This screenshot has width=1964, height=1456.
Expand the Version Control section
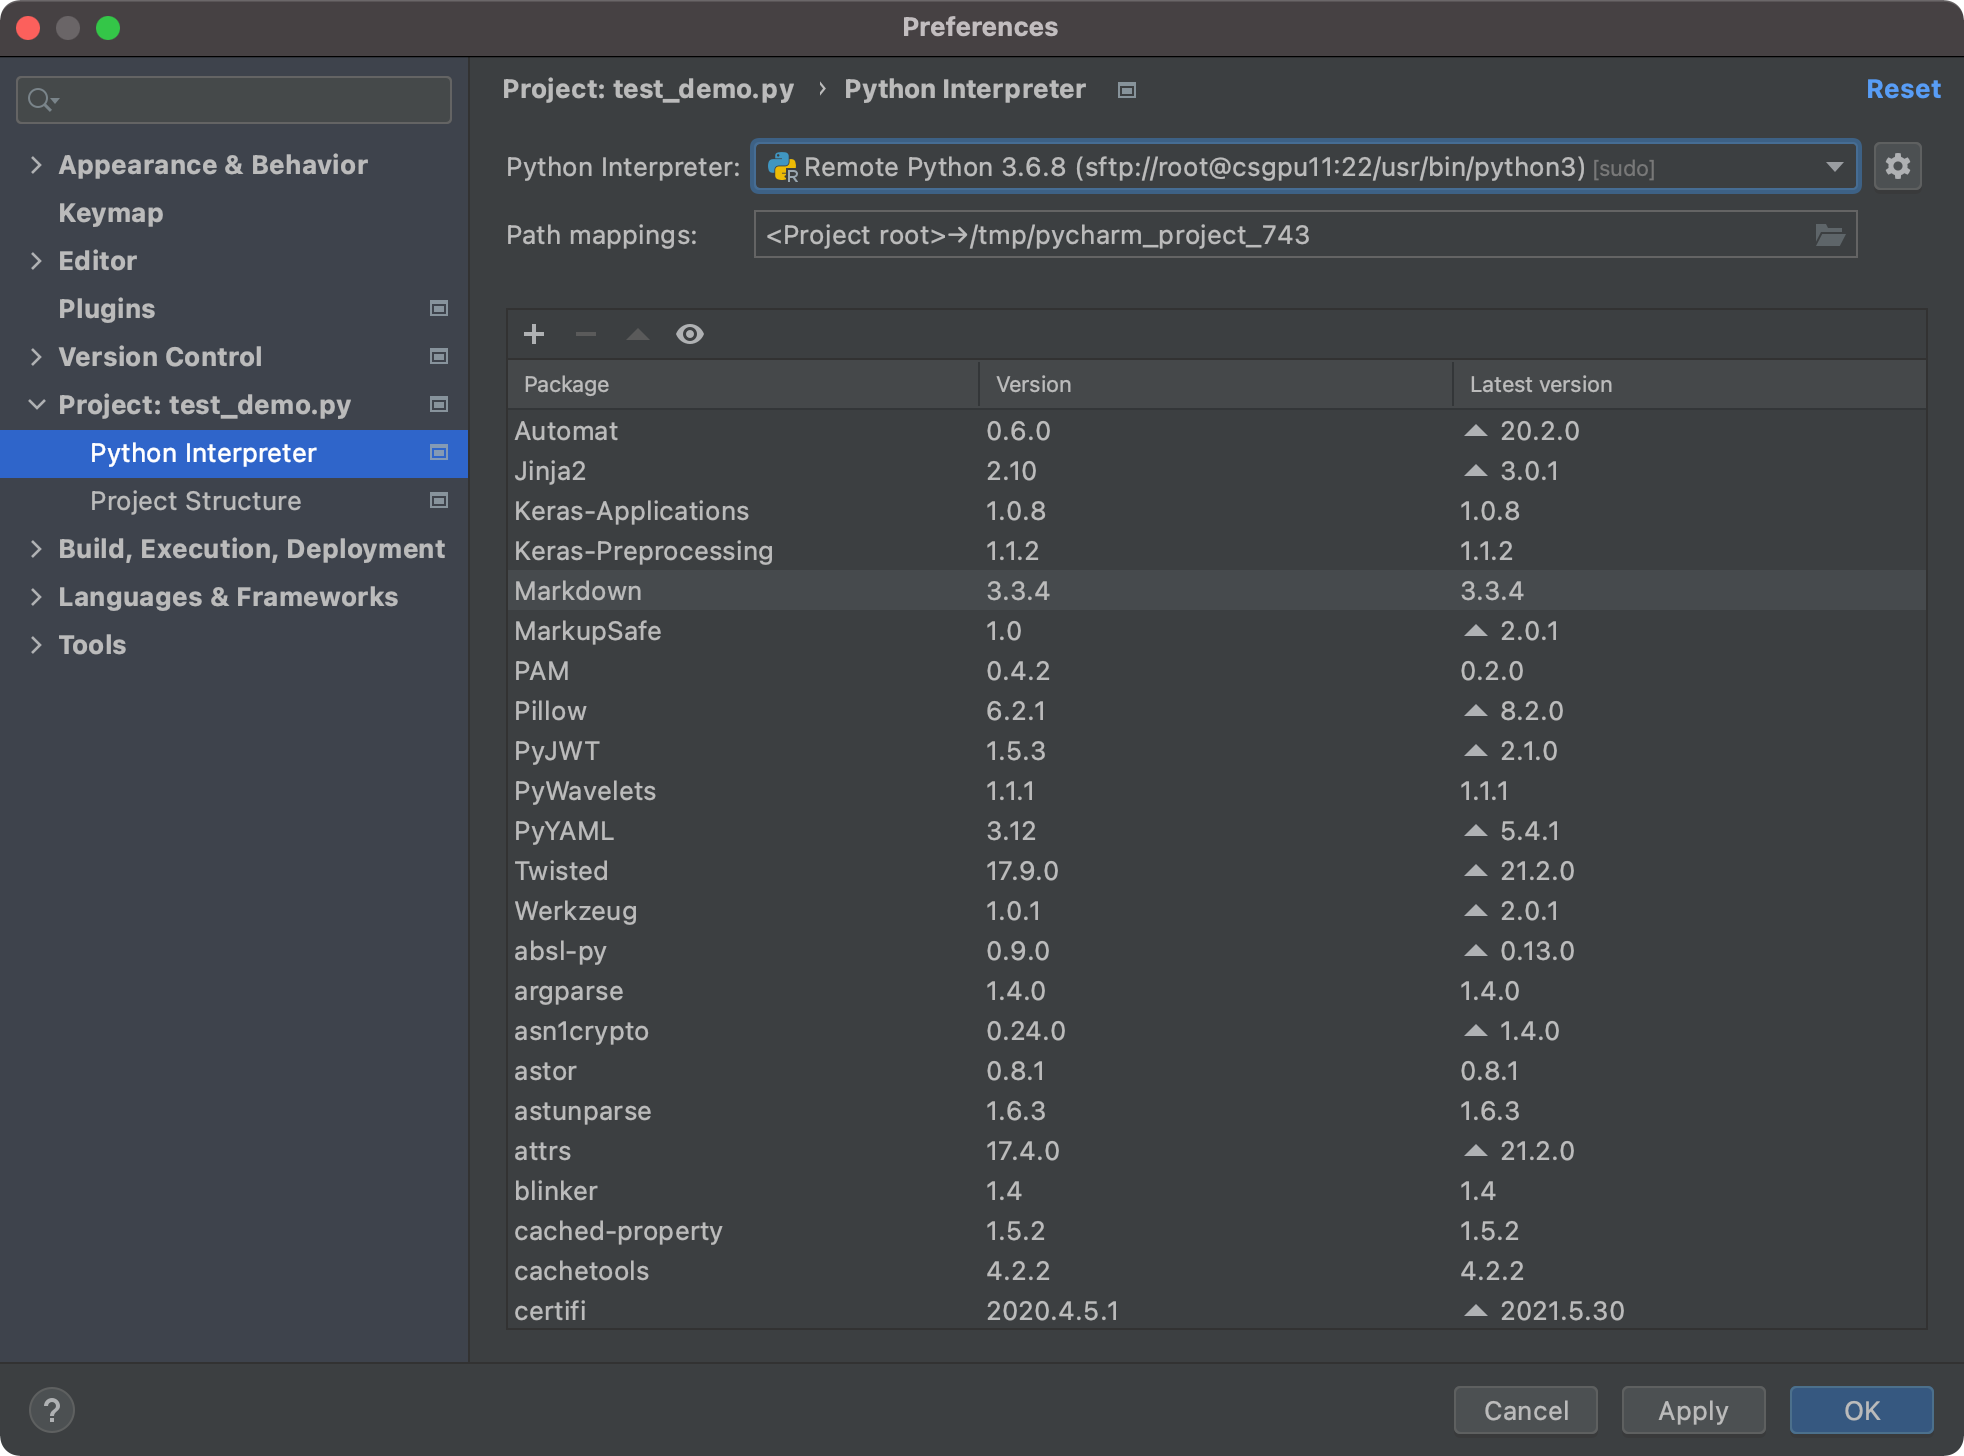[x=36, y=356]
